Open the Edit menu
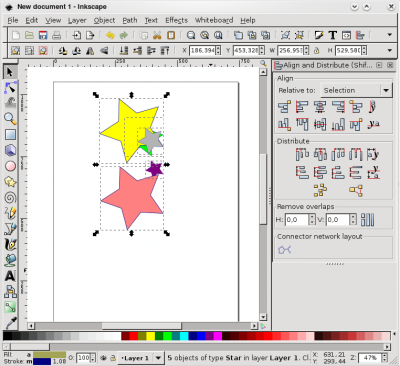The width and height of the screenshot is (400, 366). coord(32,20)
